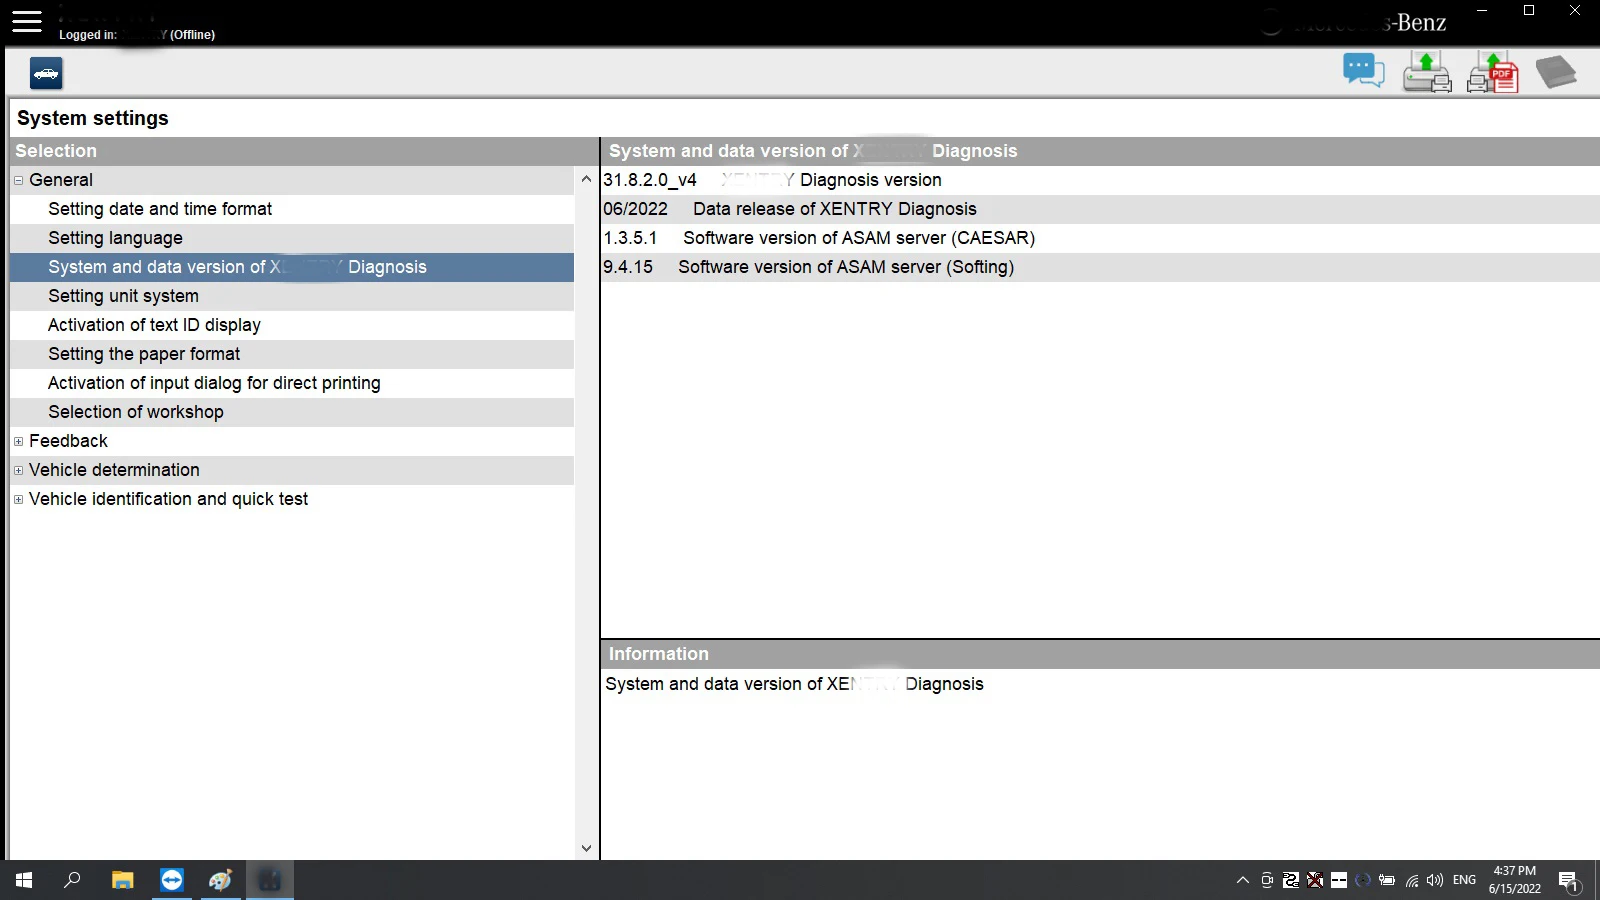Select Setting unit system
Viewport: 1600px width, 900px height.
292,296
